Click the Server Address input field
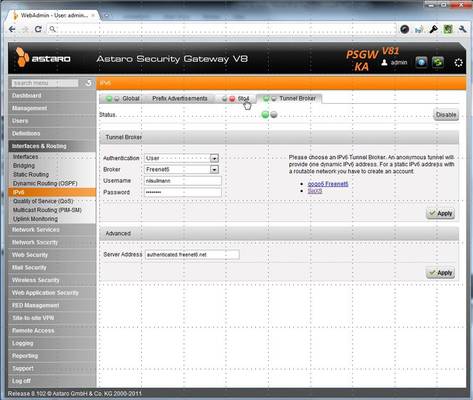Viewport: 473px width, 400px height. click(192, 255)
